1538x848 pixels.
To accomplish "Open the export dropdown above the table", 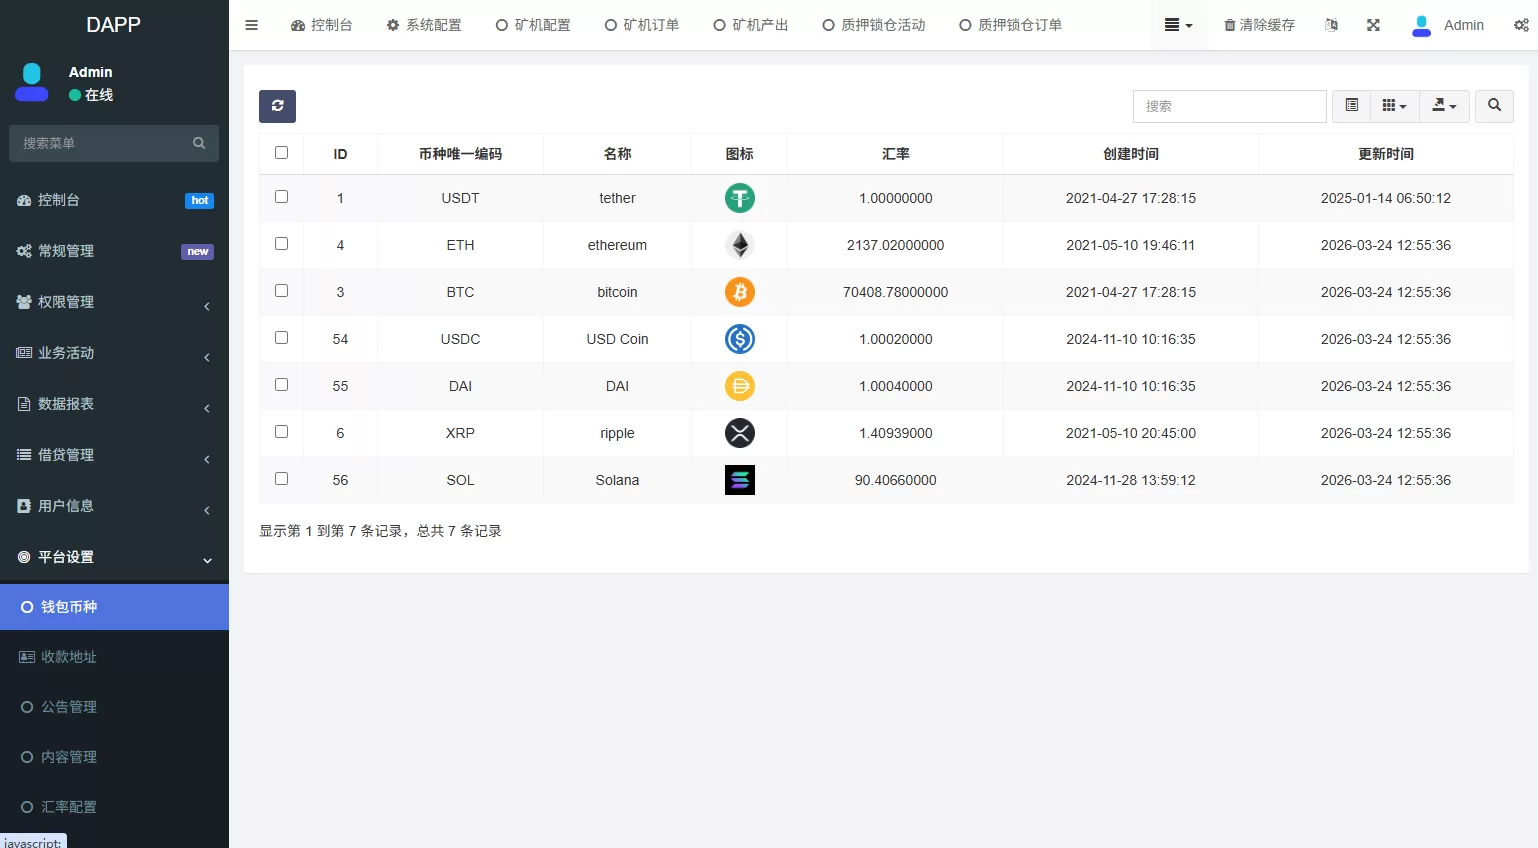I will [1444, 106].
